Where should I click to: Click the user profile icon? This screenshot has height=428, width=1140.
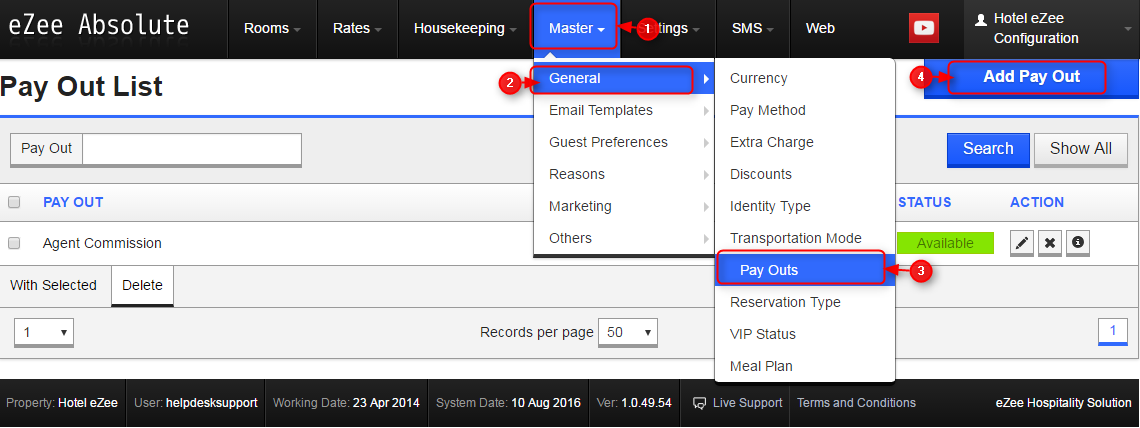click(981, 20)
